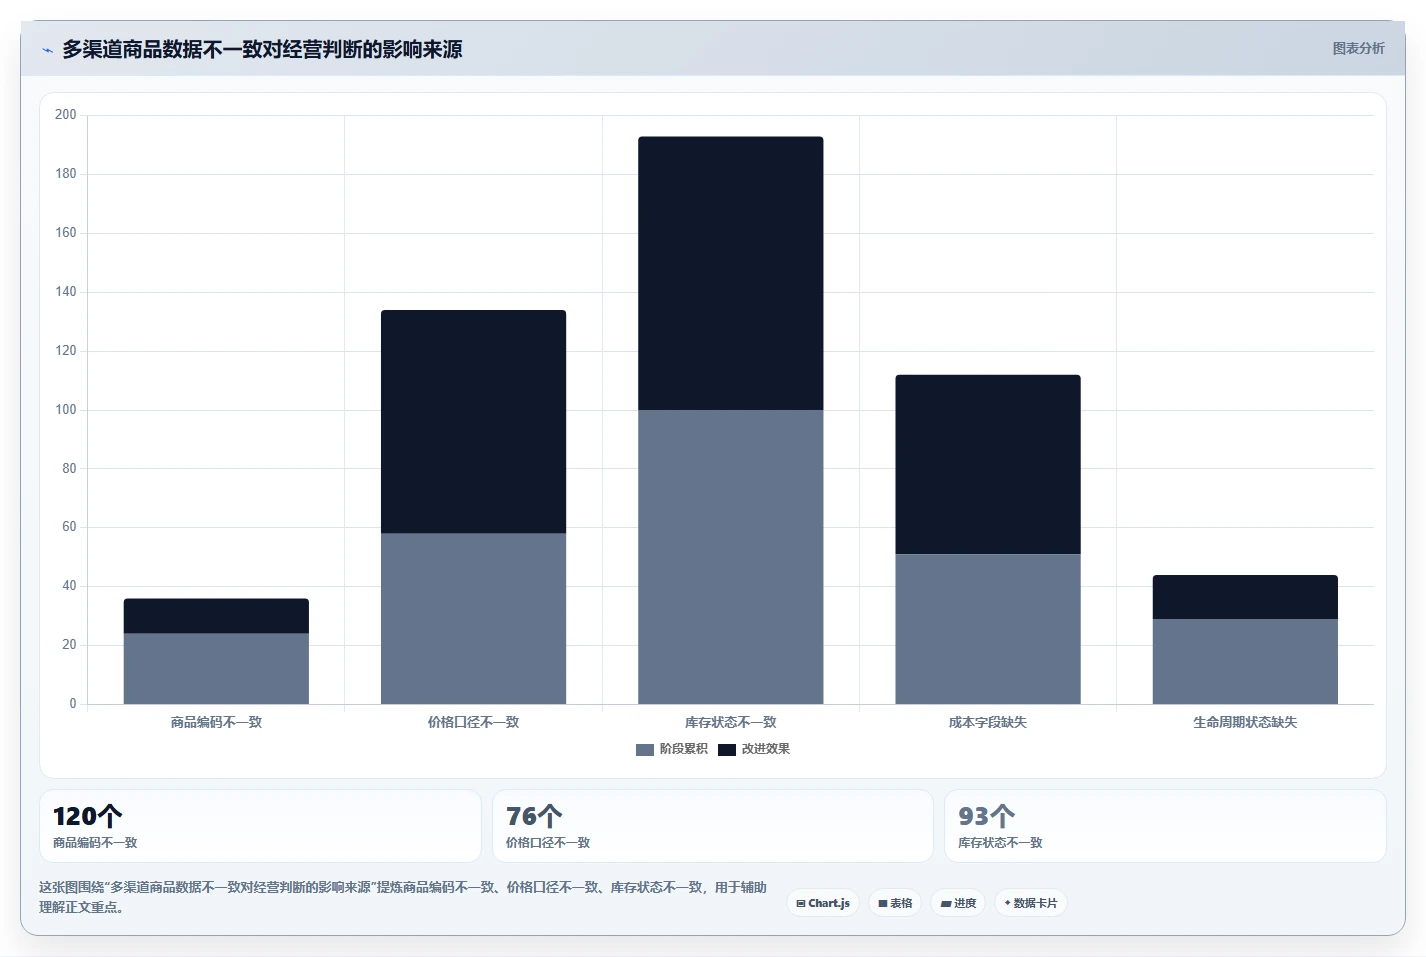Click the 120 y-axis tick label
The height and width of the screenshot is (957, 1426).
click(x=66, y=351)
